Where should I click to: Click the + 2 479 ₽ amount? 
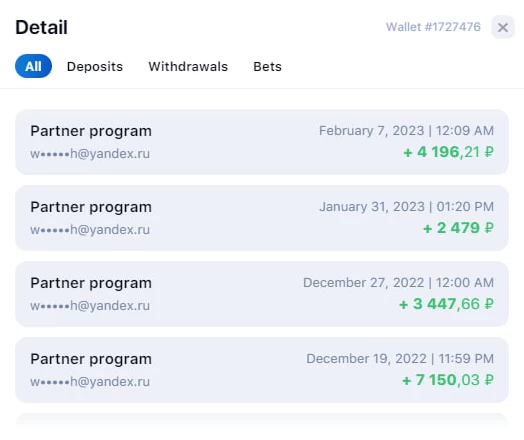tap(458, 228)
